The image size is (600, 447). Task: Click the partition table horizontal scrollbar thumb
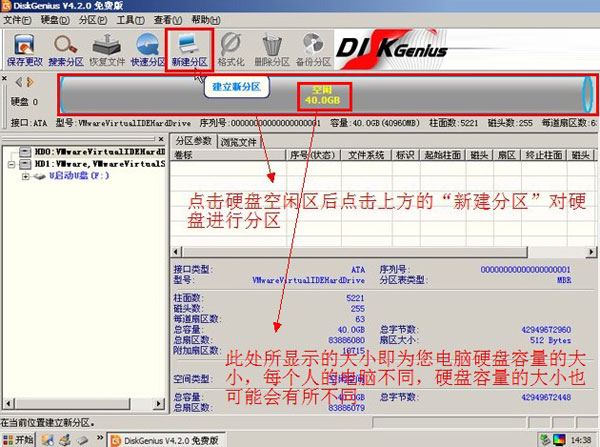(355, 252)
